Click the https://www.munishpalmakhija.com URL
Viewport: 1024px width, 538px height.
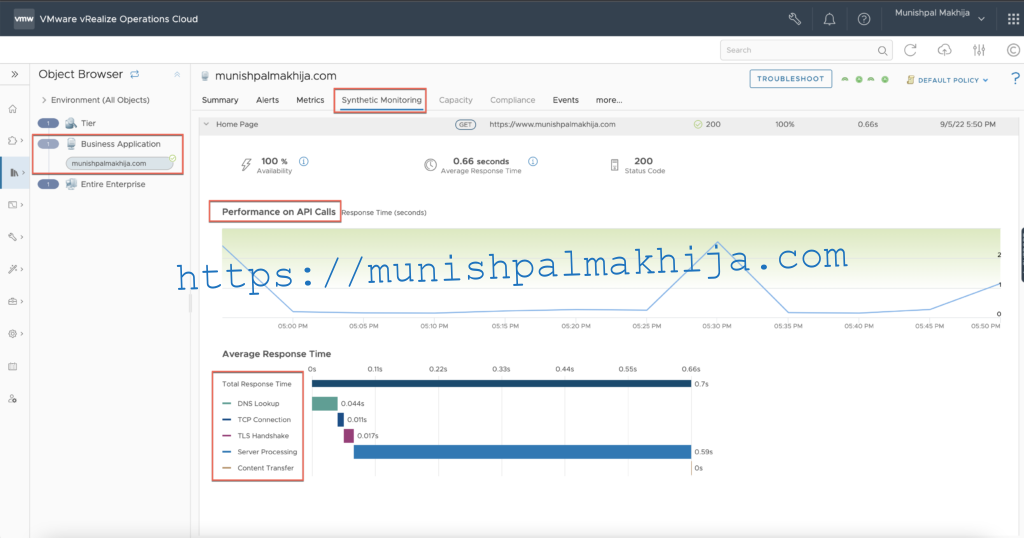[x=552, y=124]
